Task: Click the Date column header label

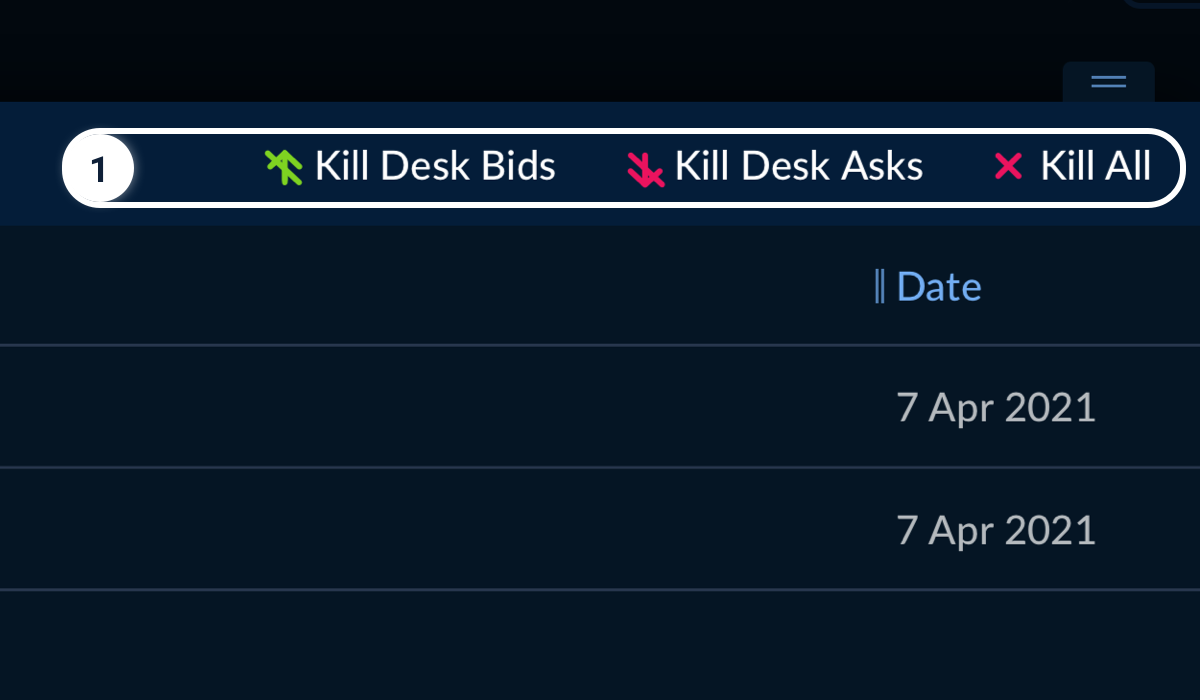Action: pos(938,286)
